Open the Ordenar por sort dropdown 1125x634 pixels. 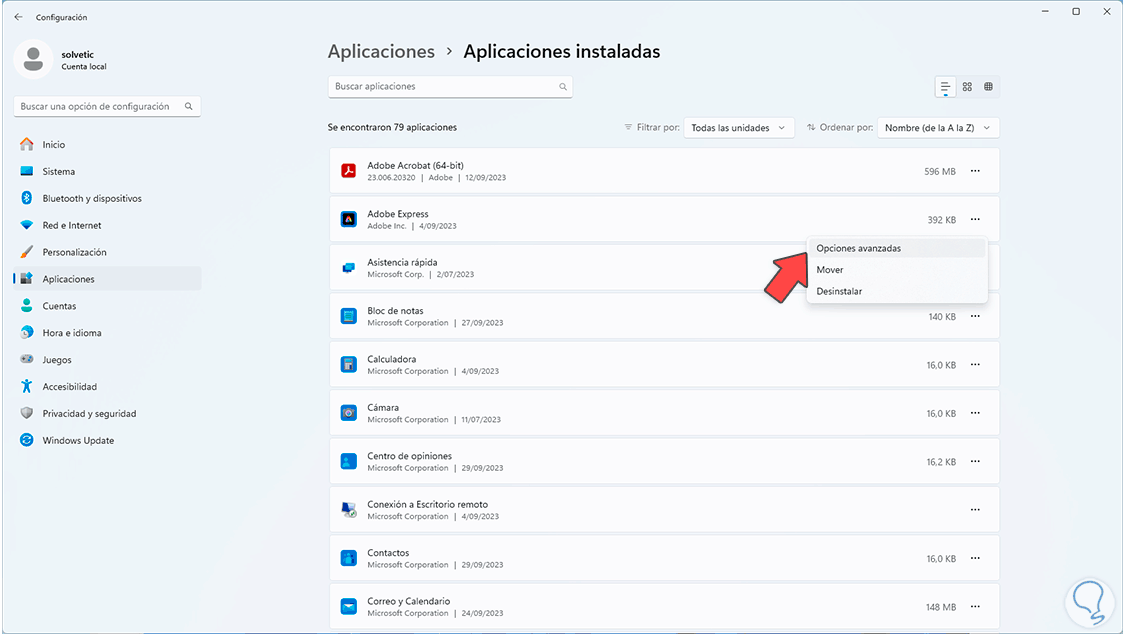937,128
